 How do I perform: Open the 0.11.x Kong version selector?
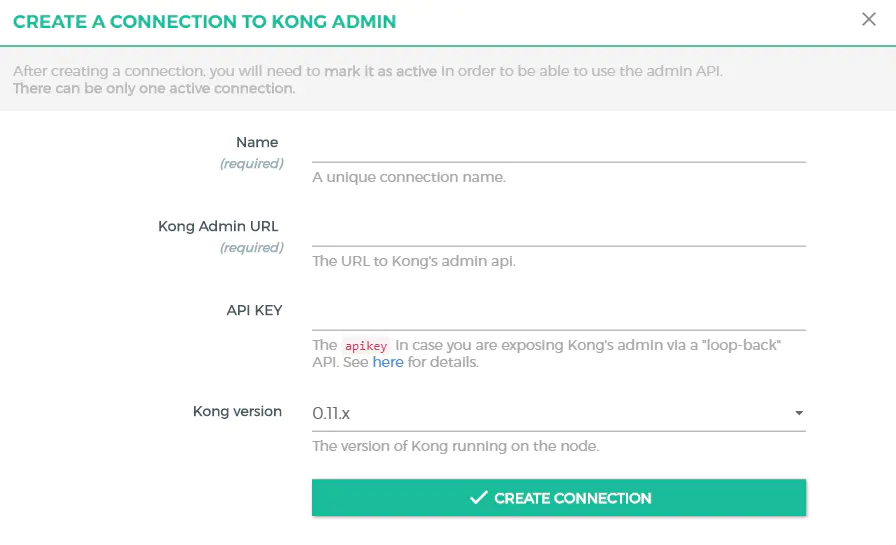[556, 412]
